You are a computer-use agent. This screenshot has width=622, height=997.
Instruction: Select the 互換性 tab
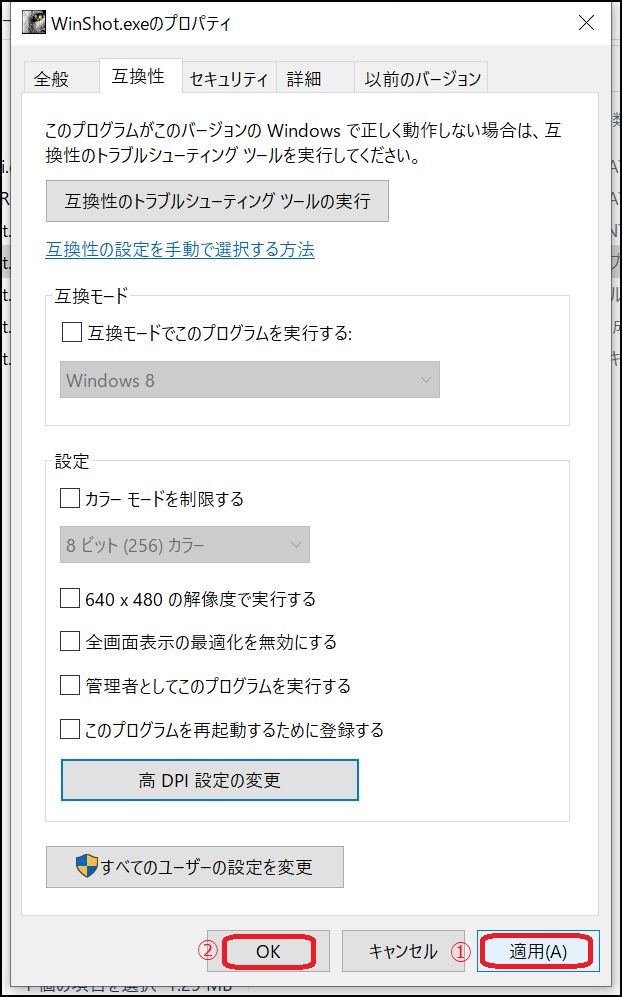(139, 76)
